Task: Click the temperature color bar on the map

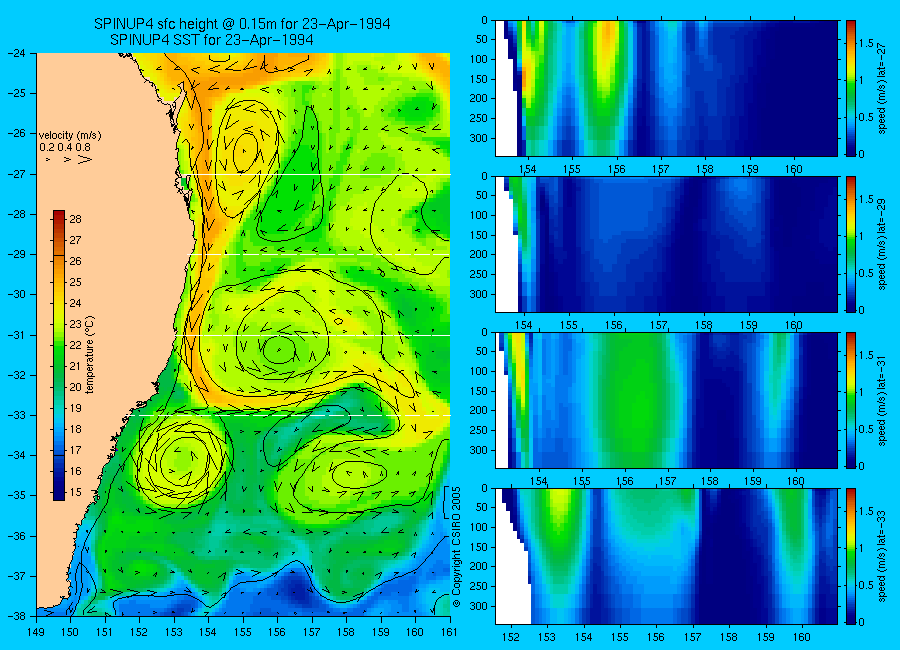Action: (59, 355)
